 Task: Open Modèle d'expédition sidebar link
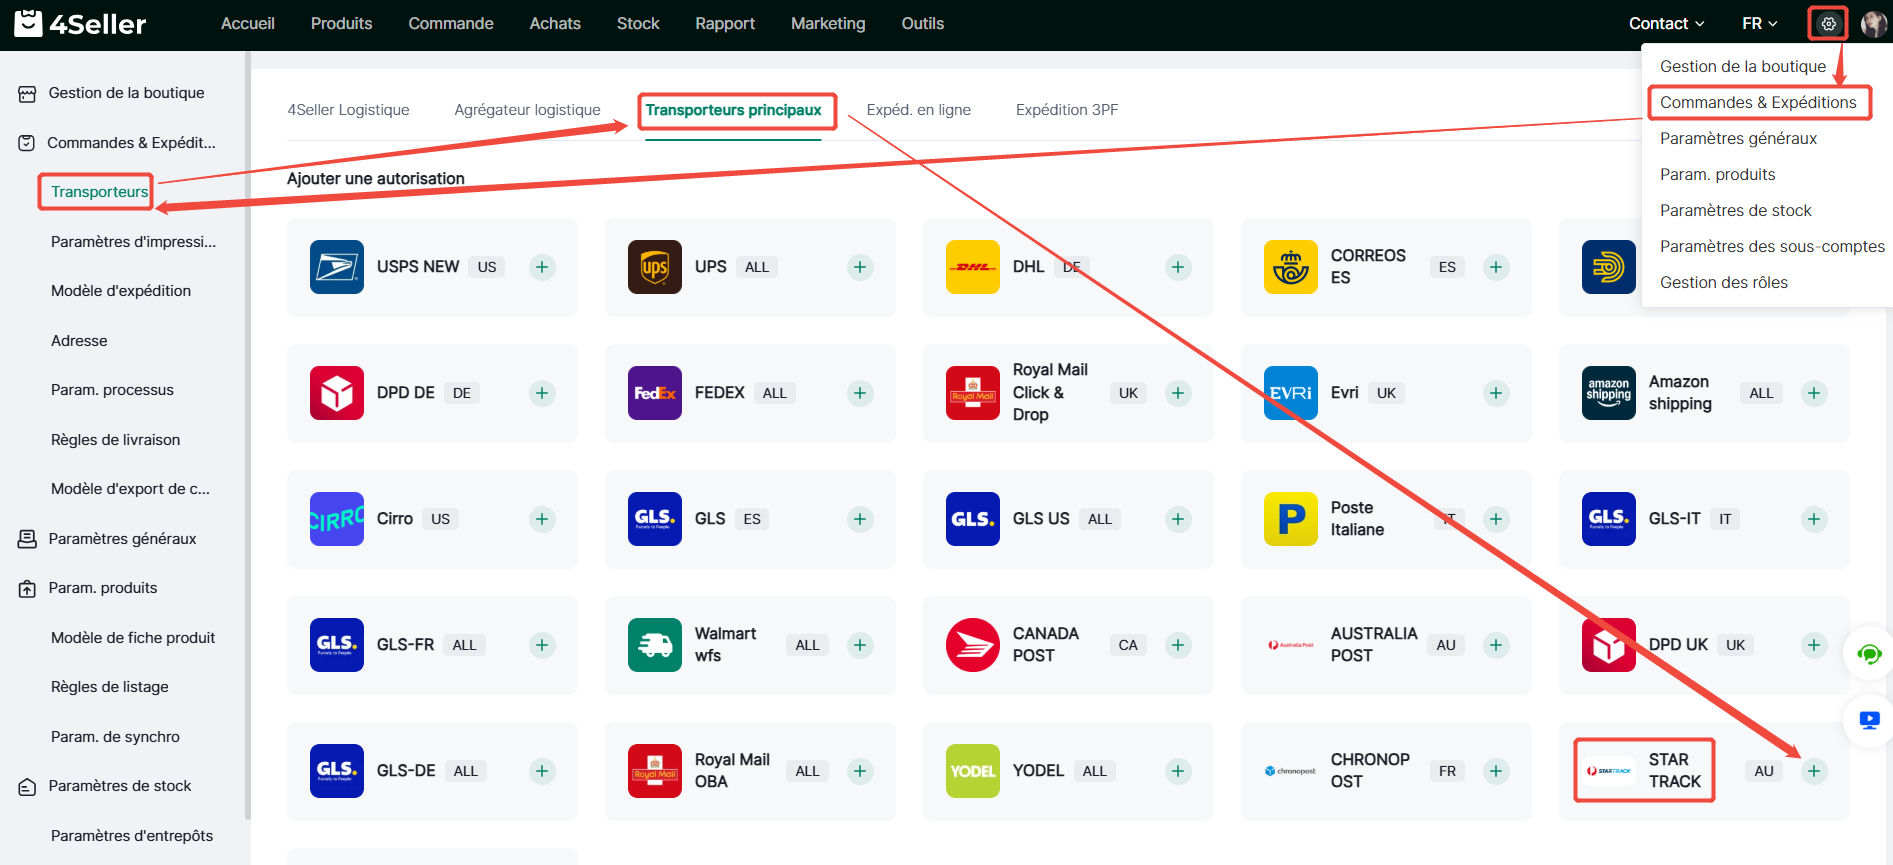(x=121, y=291)
